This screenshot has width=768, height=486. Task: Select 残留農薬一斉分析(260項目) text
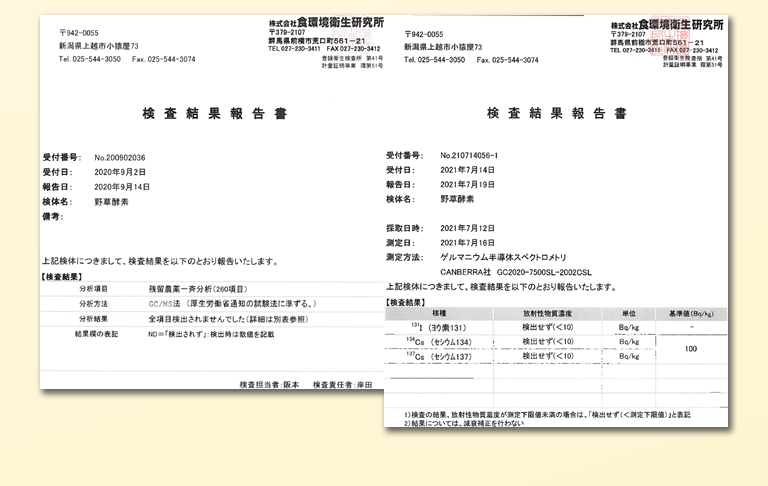click(x=198, y=289)
